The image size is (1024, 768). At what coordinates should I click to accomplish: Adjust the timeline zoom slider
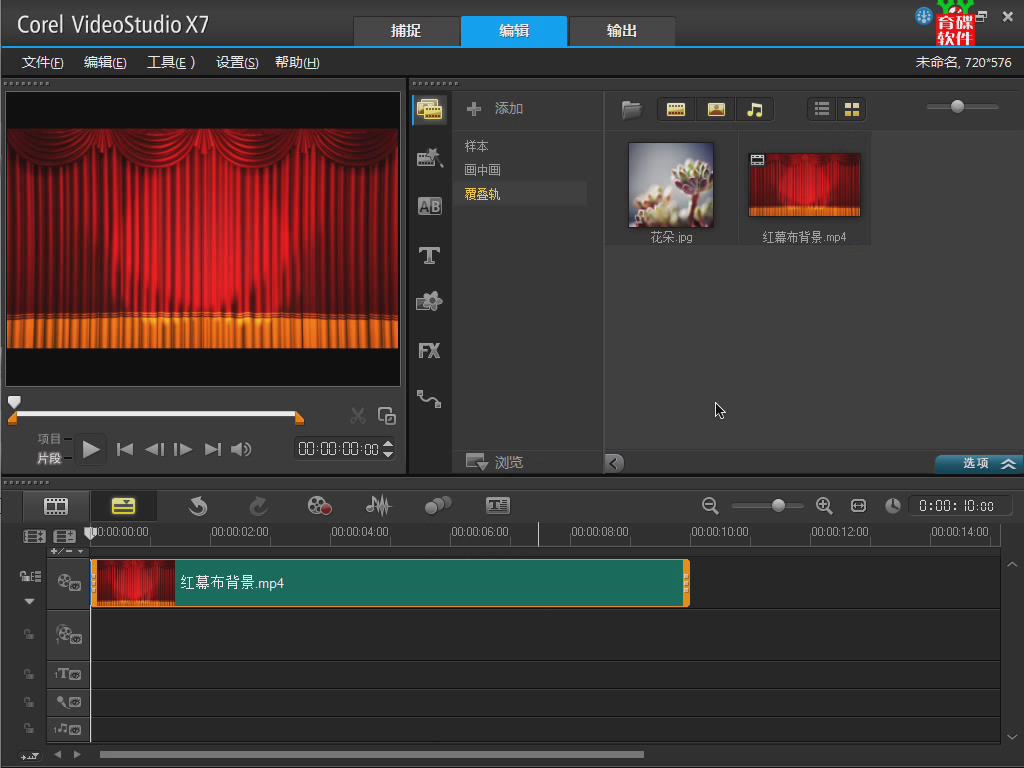(x=778, y=506)
